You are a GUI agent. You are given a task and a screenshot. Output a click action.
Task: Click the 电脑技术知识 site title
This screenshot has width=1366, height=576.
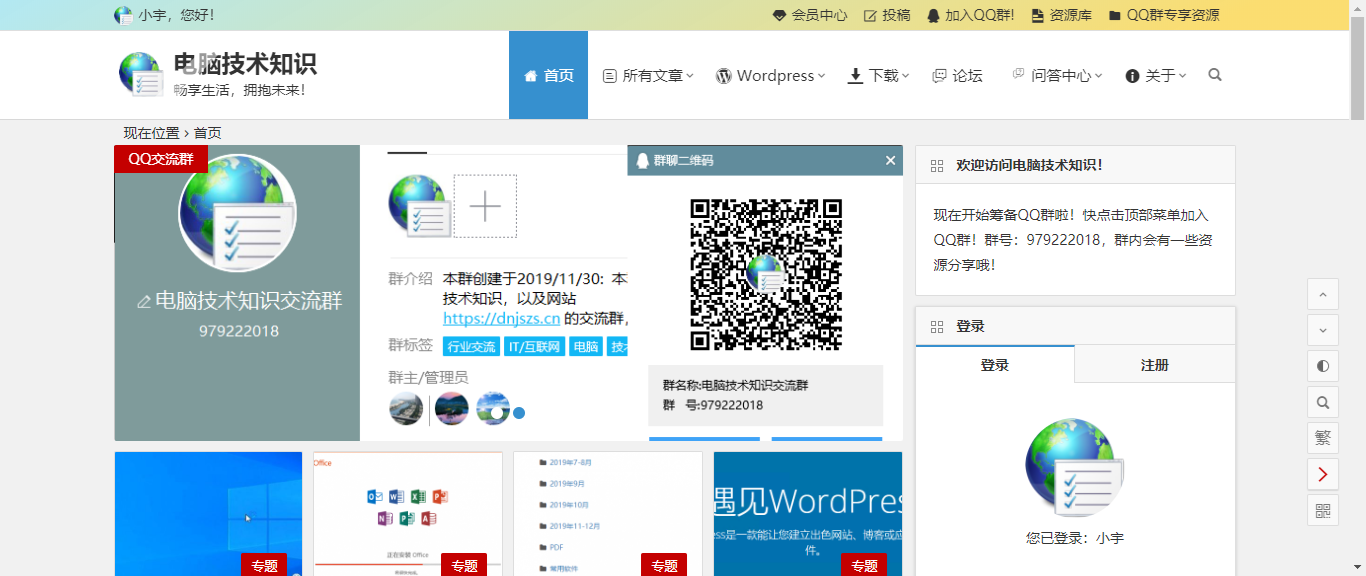[x=245, y=64]
